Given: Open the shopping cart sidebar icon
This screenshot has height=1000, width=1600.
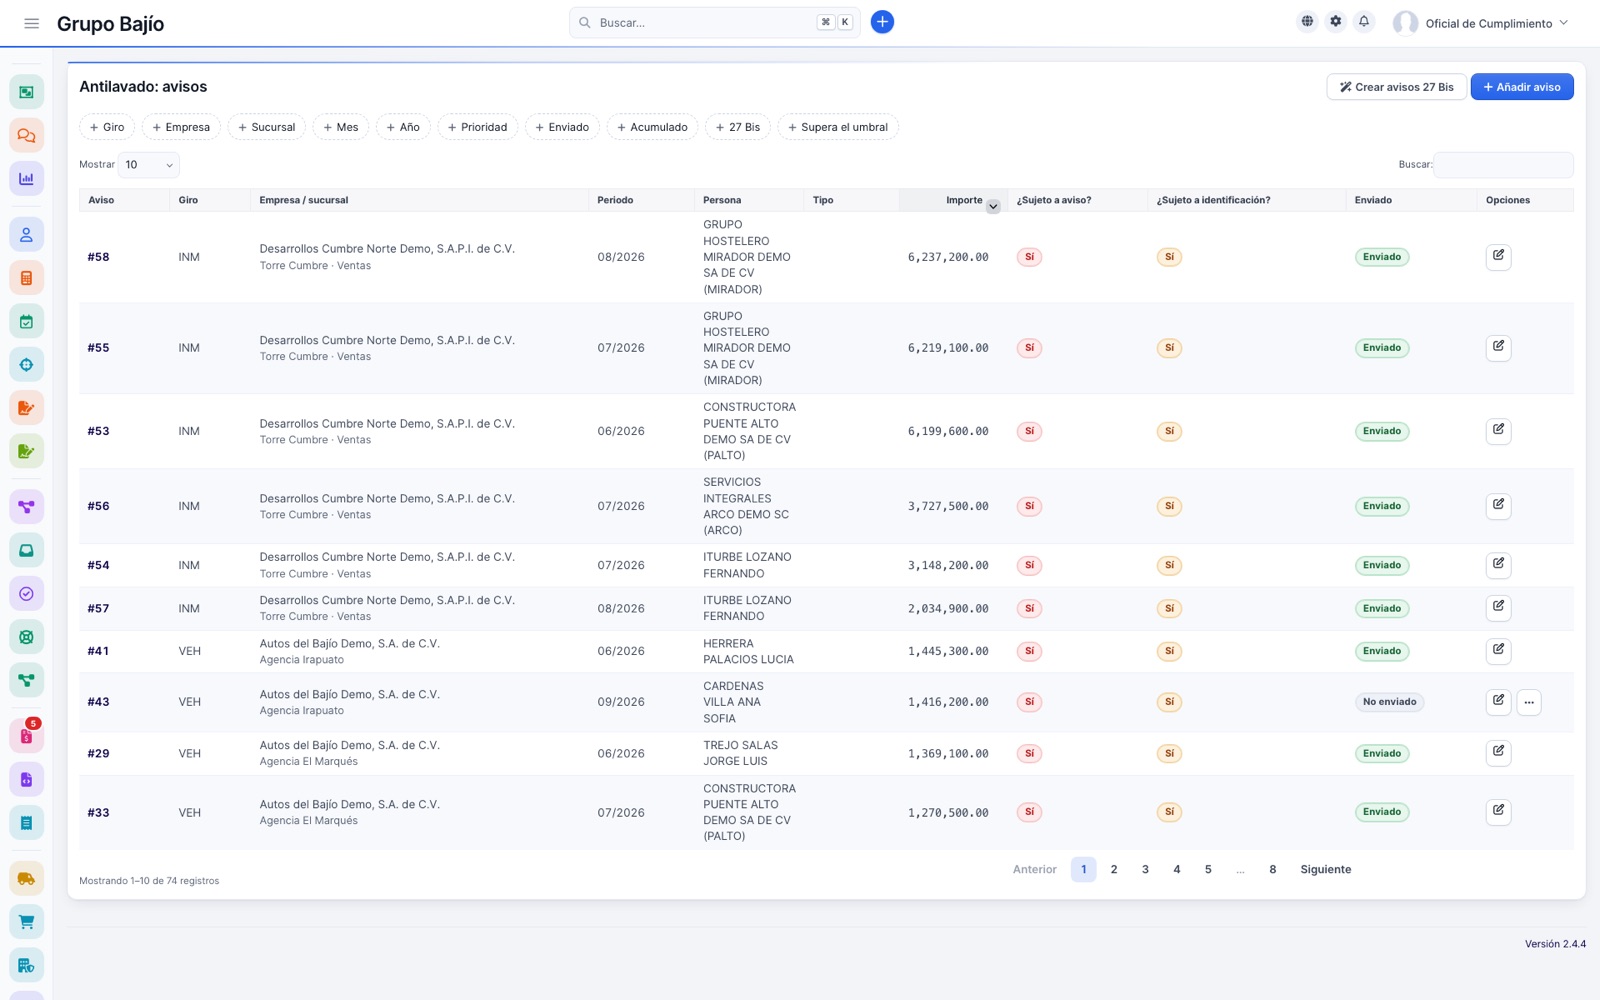Looking at the screenshot, I should point(27,922).
